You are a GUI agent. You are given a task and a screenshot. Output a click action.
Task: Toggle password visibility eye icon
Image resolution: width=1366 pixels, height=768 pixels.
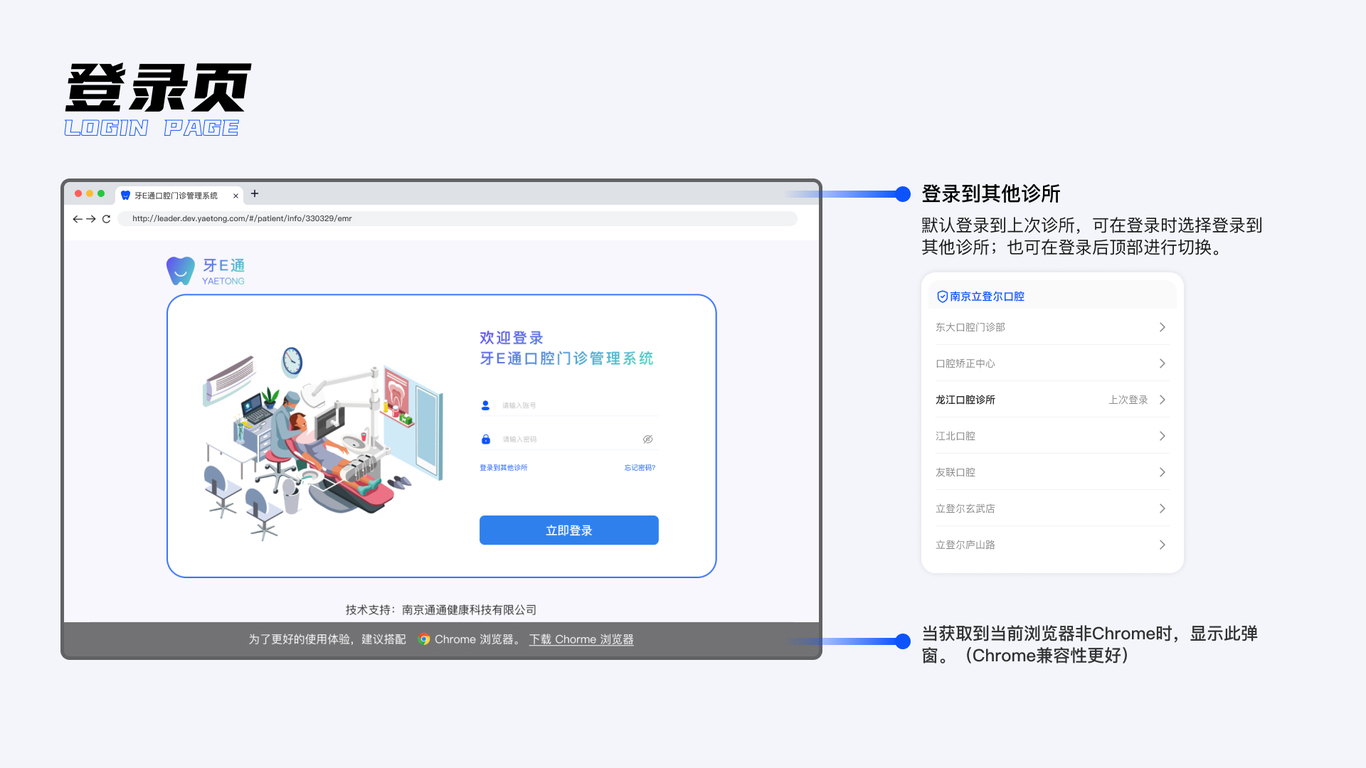[648, 439]
